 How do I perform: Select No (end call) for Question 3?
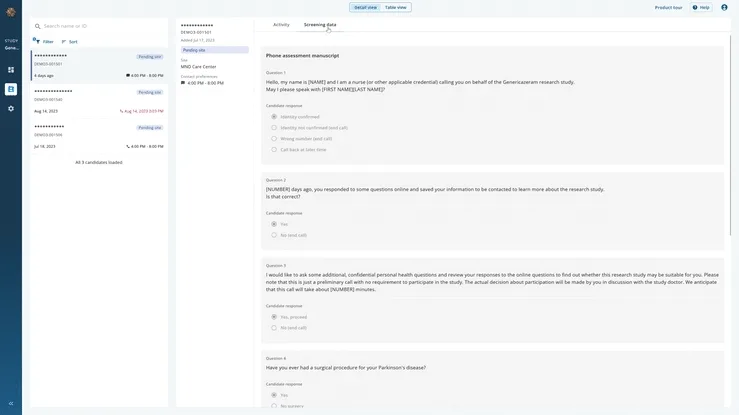coord(274,328)
